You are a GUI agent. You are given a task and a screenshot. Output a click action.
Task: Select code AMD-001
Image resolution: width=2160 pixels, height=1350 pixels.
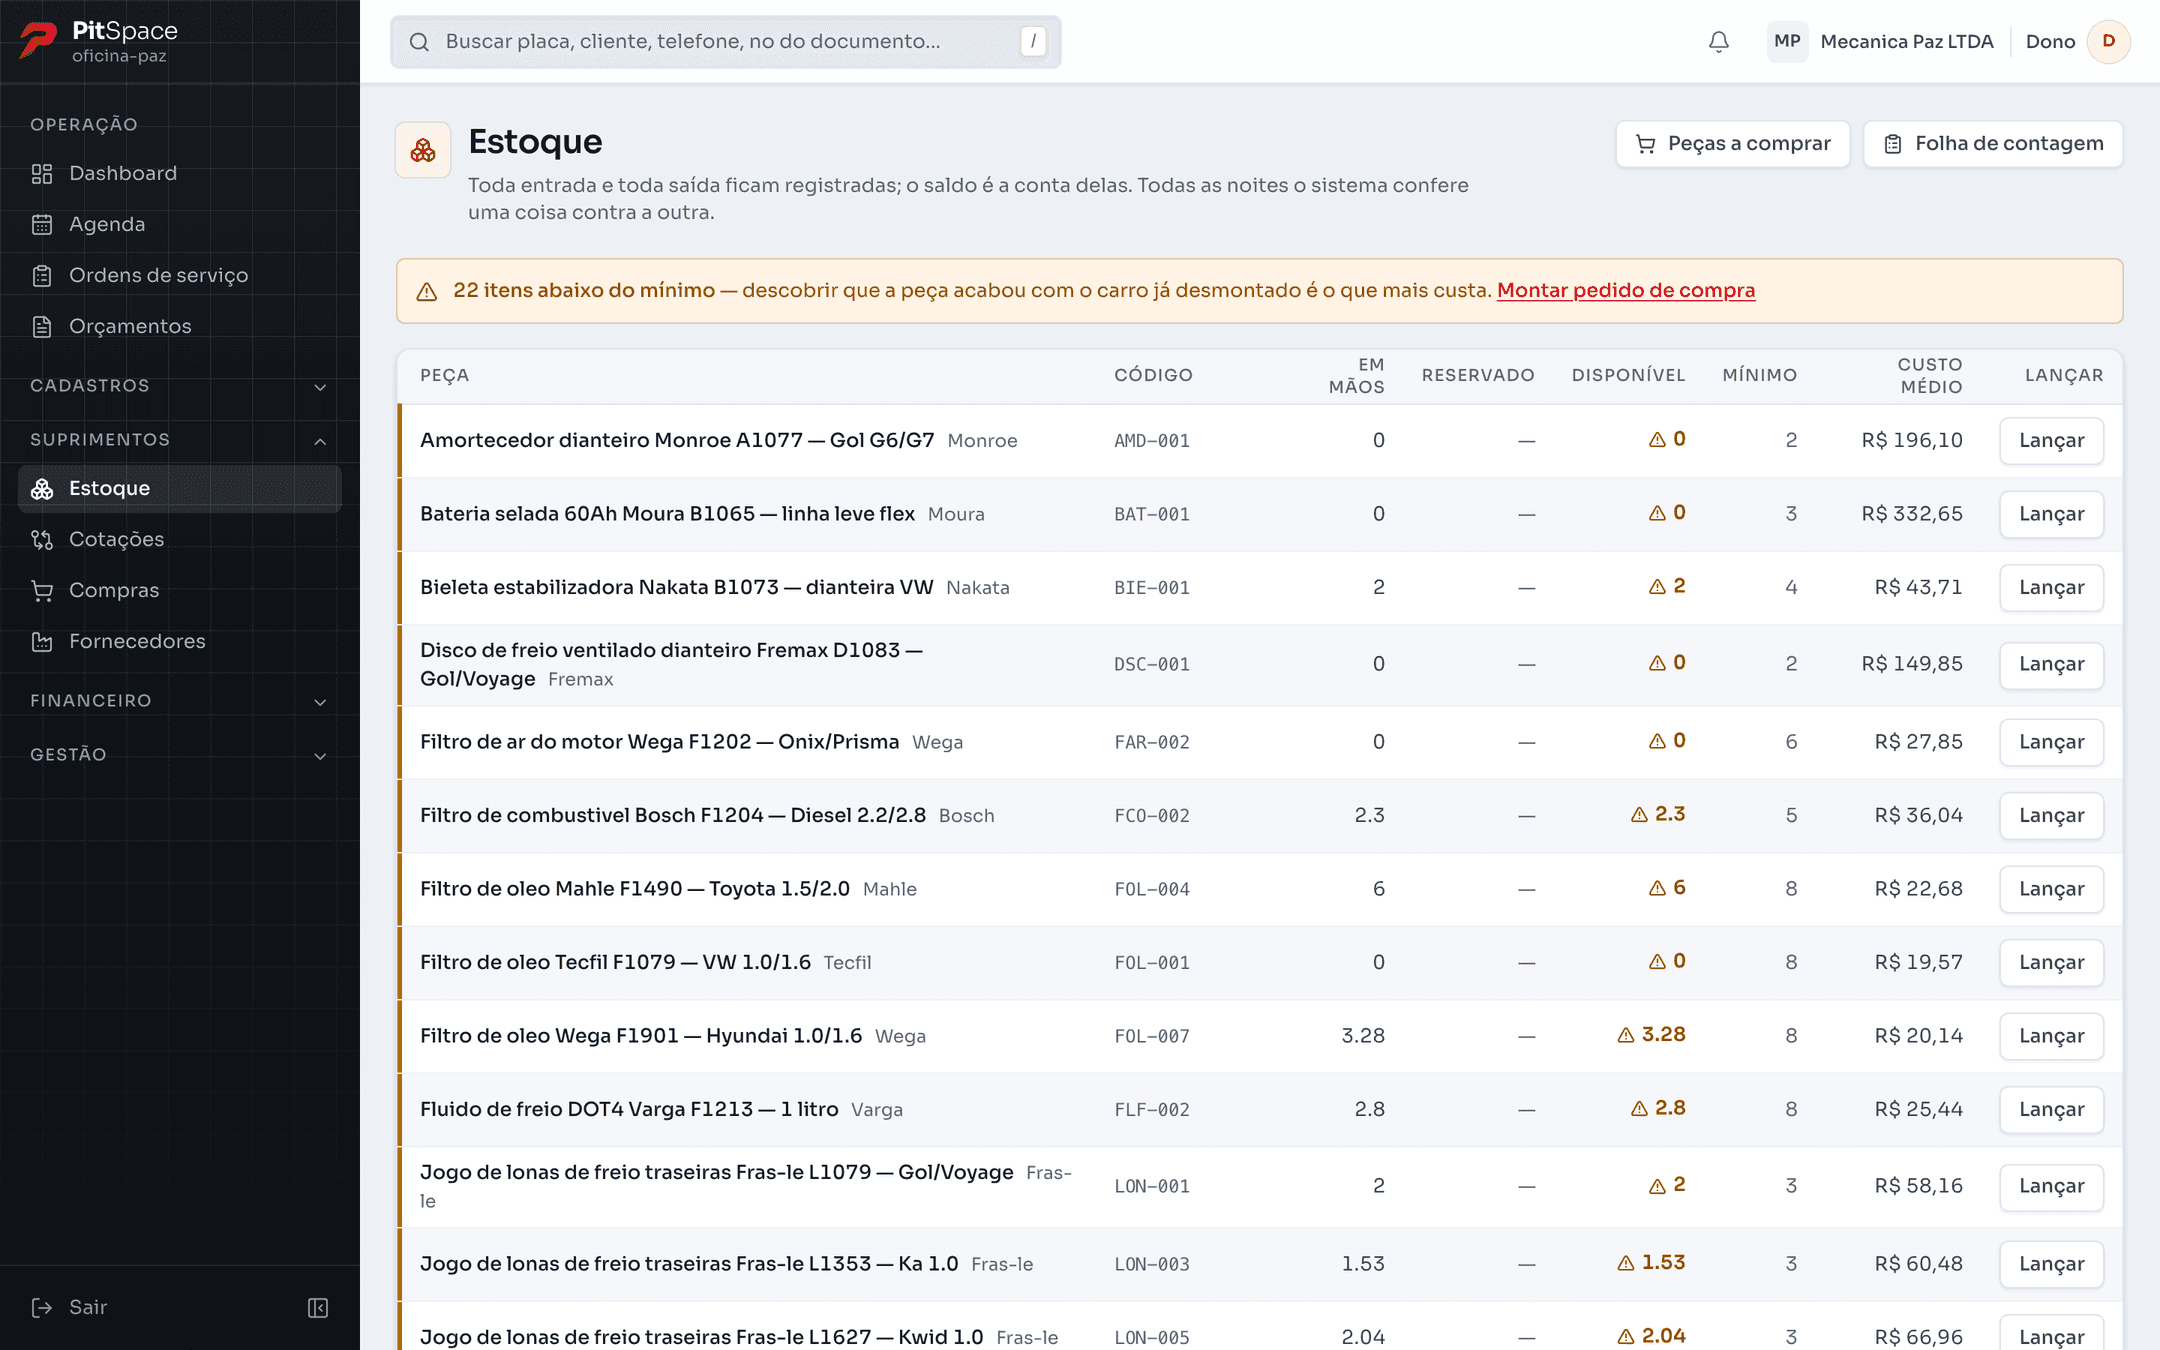click(x=1152, y=441)
